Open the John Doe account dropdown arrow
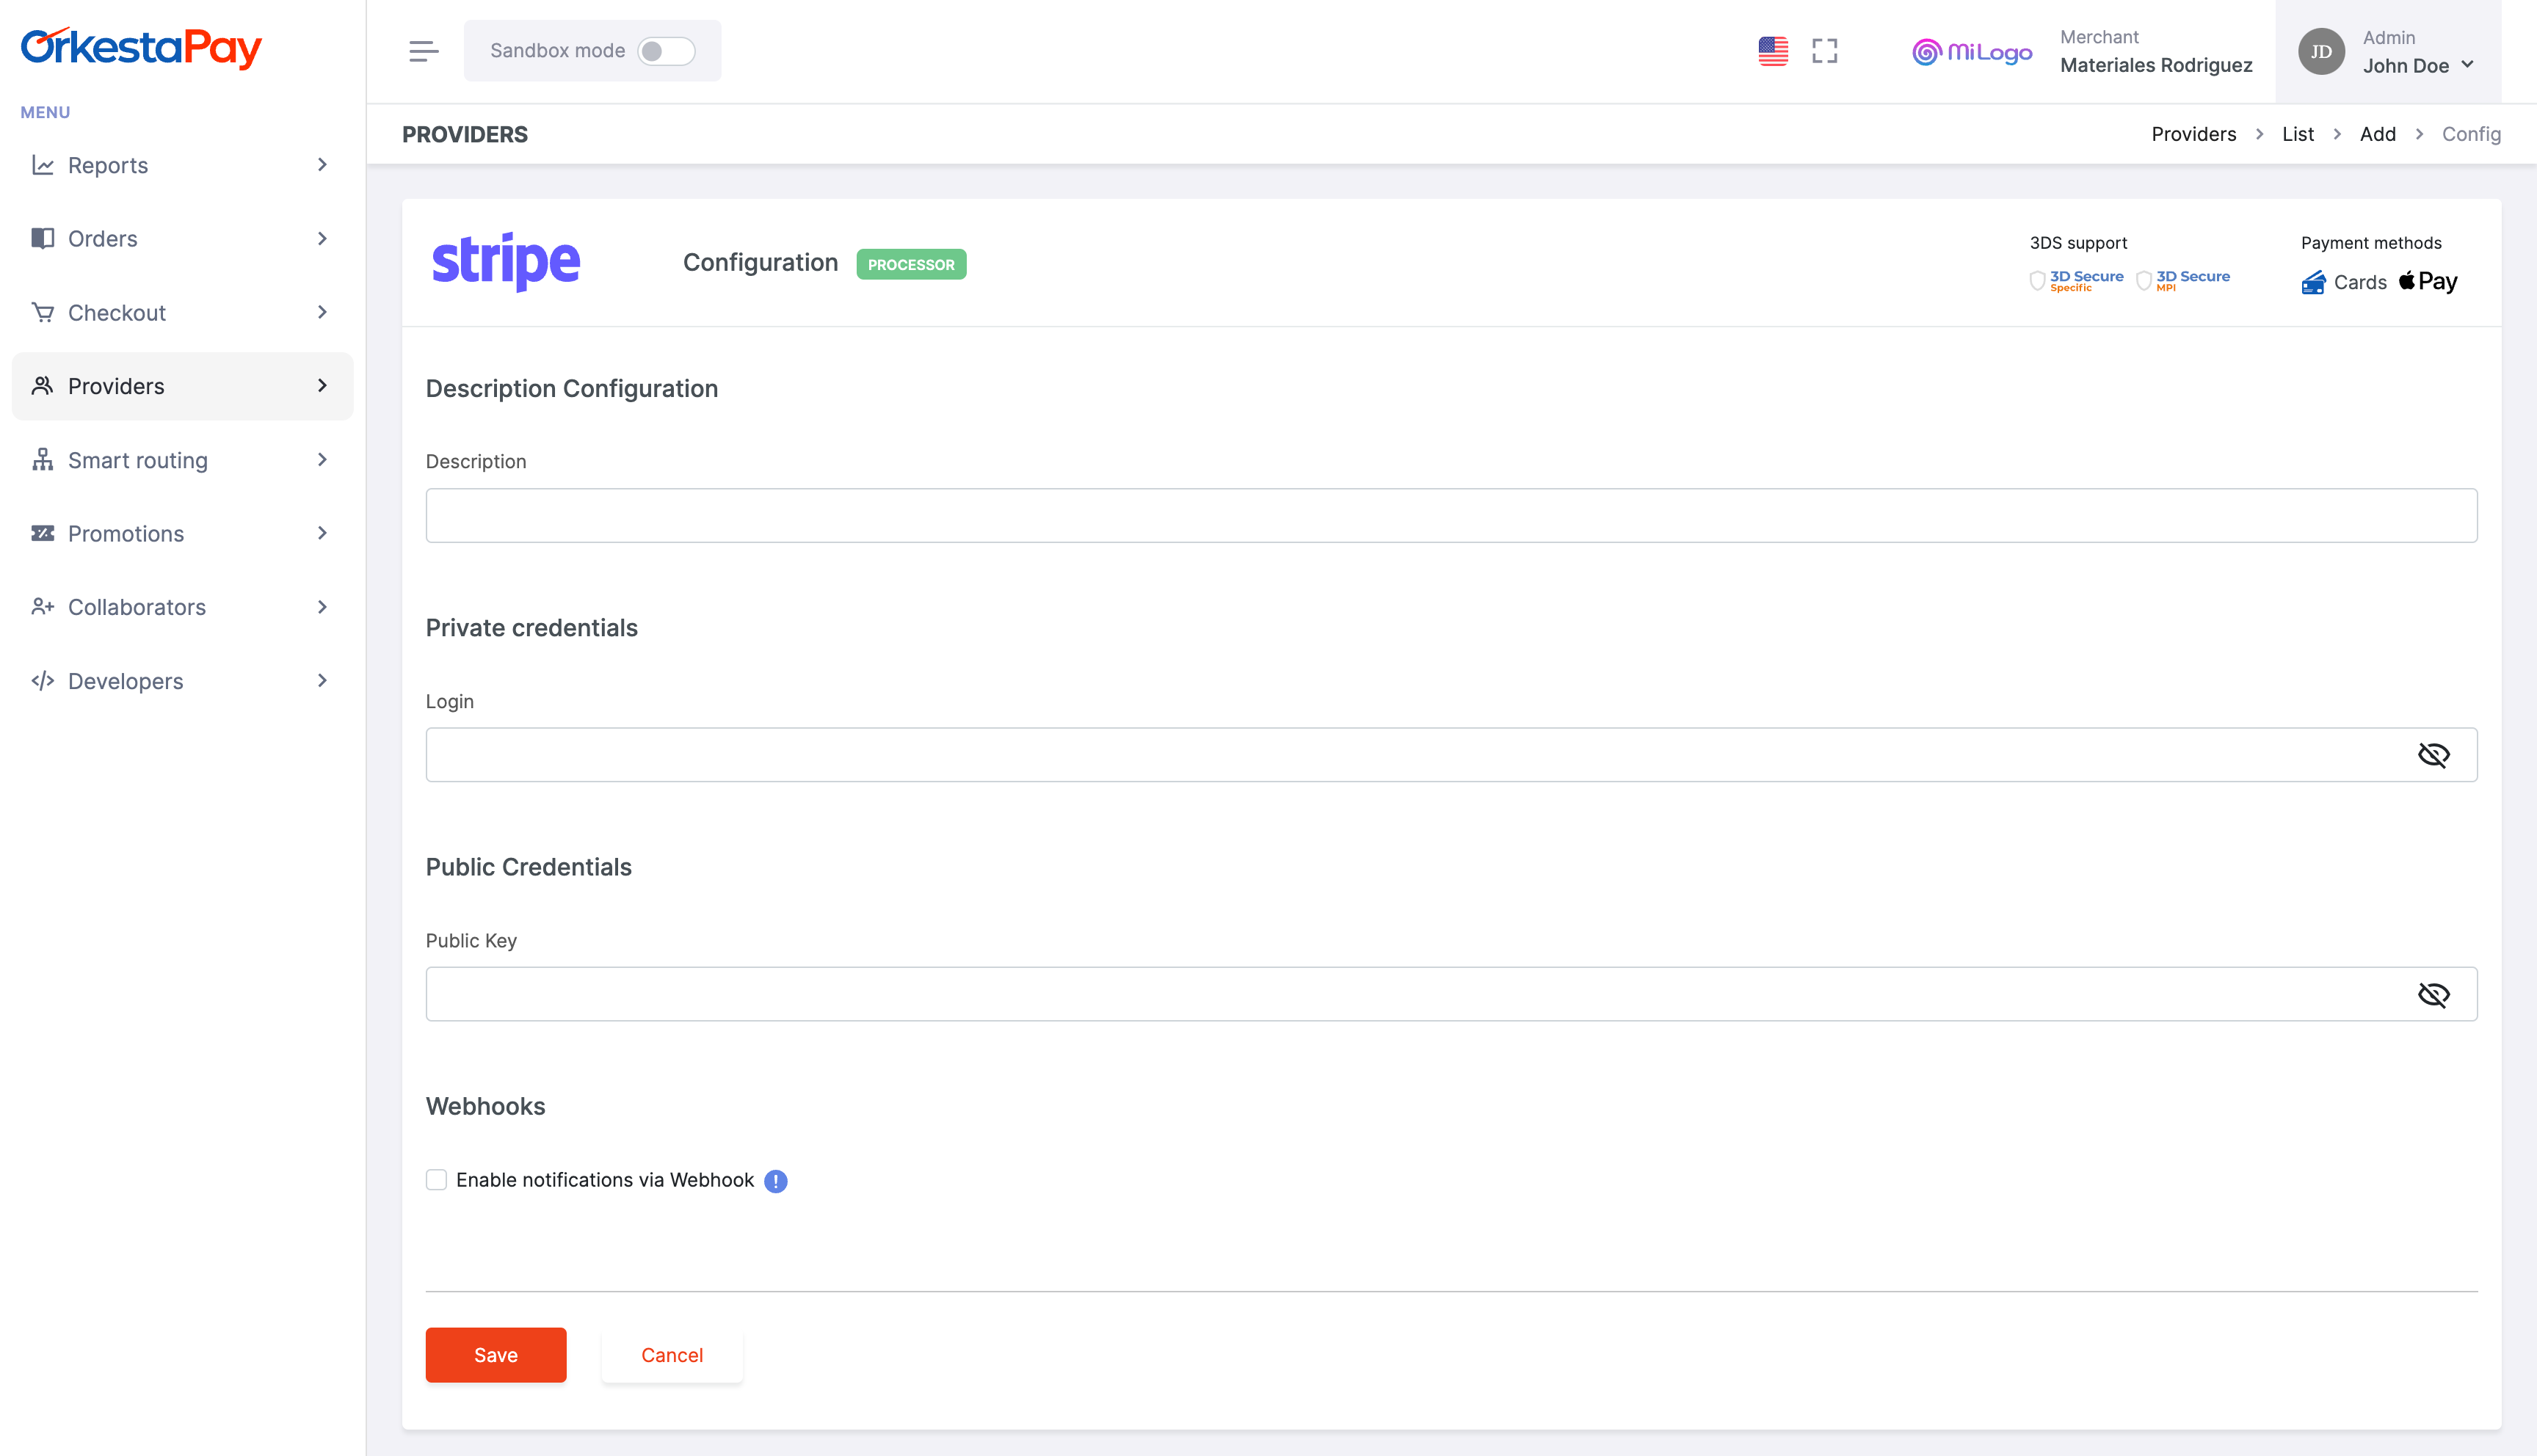The image size is (2537, 1456). click(x=2467, y=65)
